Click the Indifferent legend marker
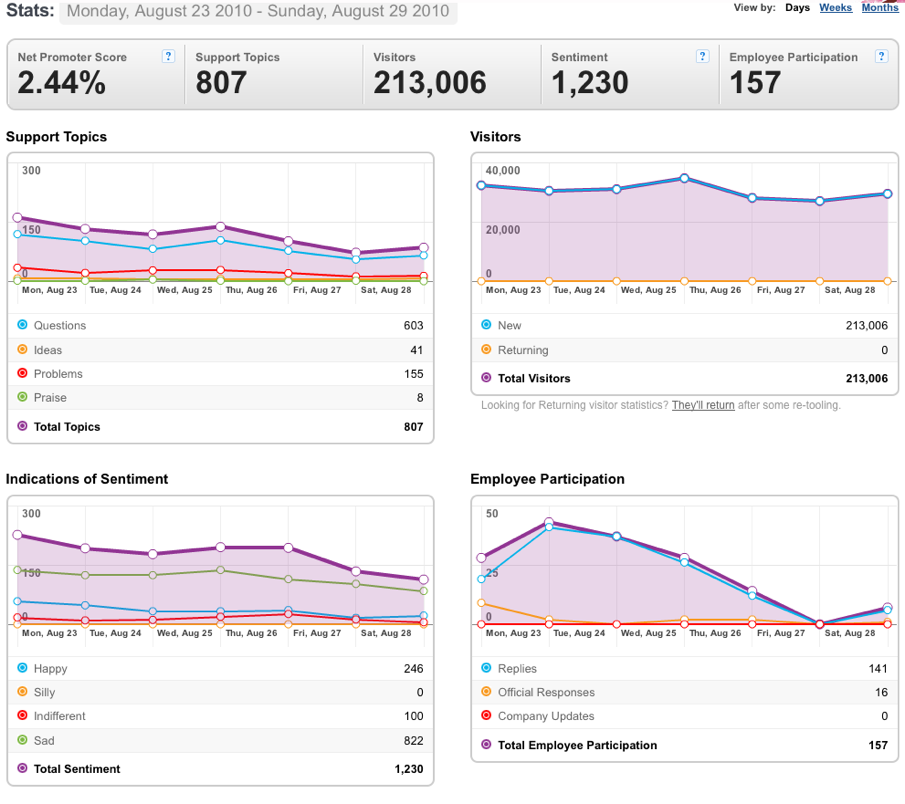905x804 pixels. coord(23,715)
